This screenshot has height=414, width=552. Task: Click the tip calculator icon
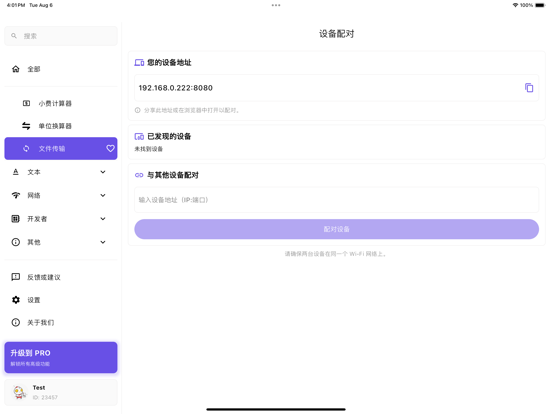click(26, 103)
